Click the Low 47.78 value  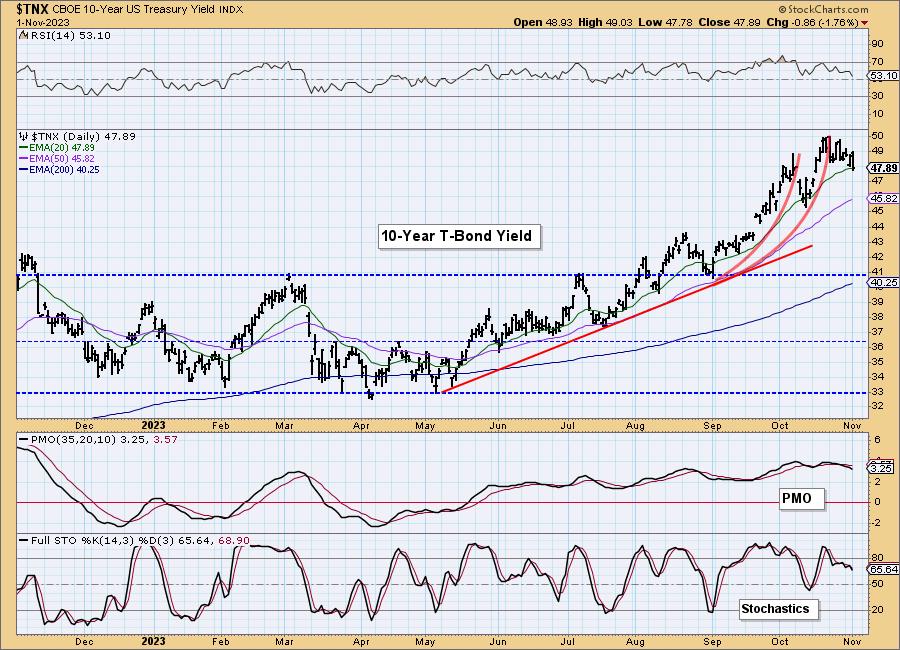tap(665, 22)
